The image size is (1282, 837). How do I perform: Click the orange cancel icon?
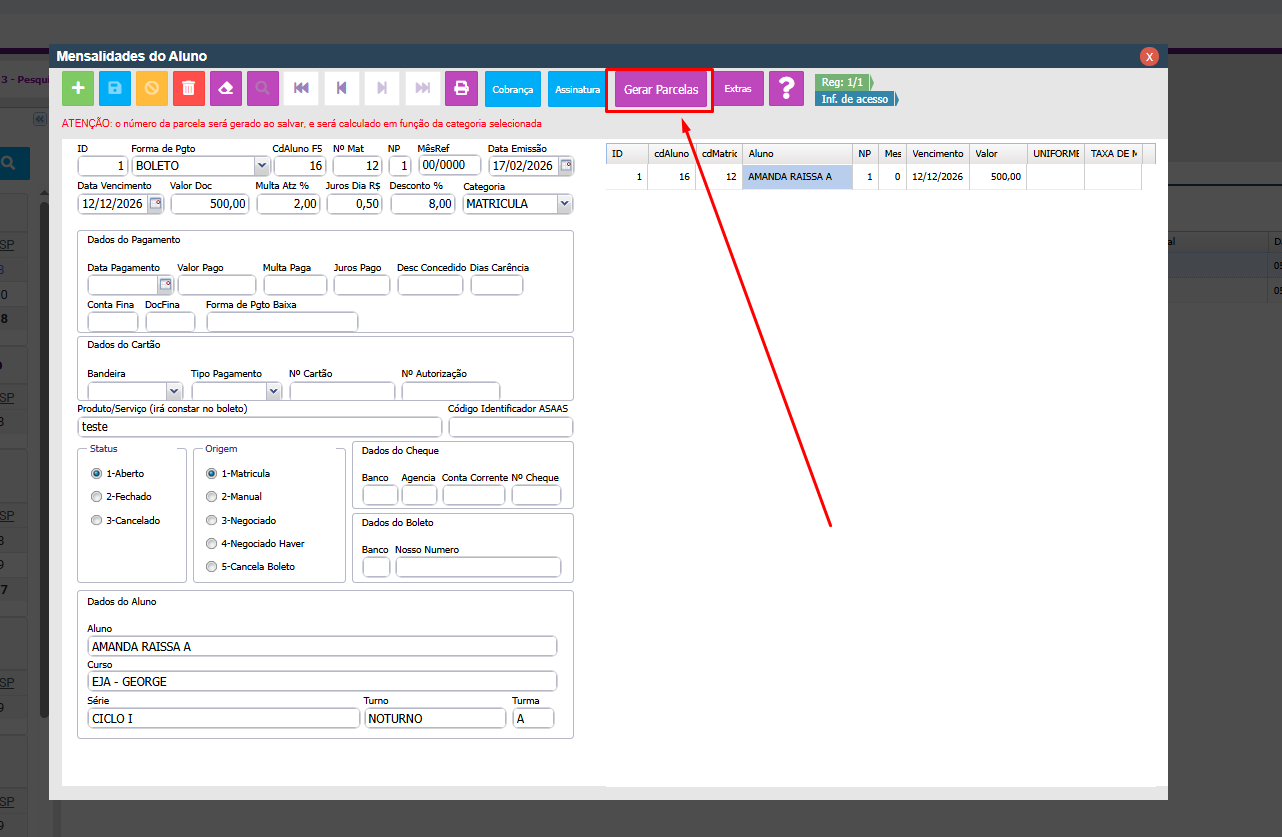tap(151, 89)
